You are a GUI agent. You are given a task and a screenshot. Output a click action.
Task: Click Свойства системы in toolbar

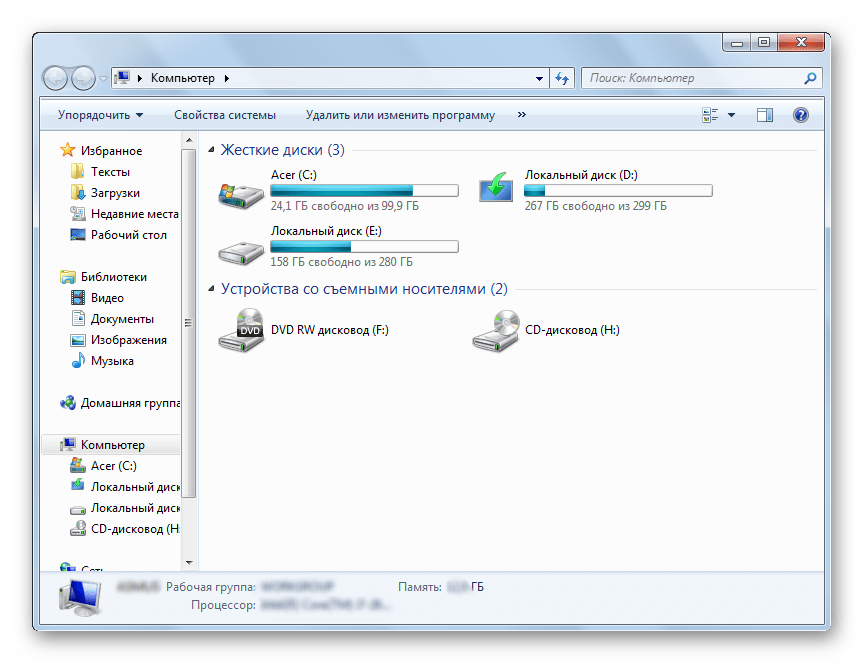225,115
